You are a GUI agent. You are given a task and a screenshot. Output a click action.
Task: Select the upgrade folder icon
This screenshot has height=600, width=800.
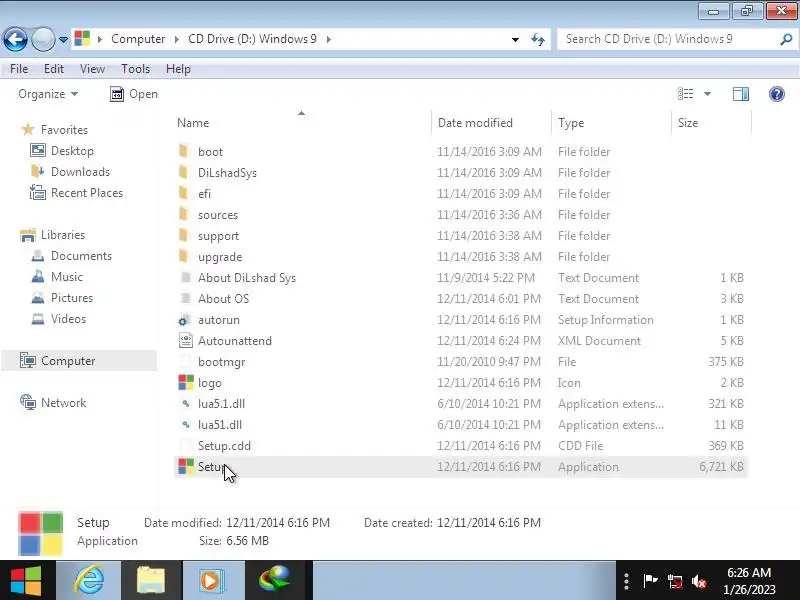point(184,256)
